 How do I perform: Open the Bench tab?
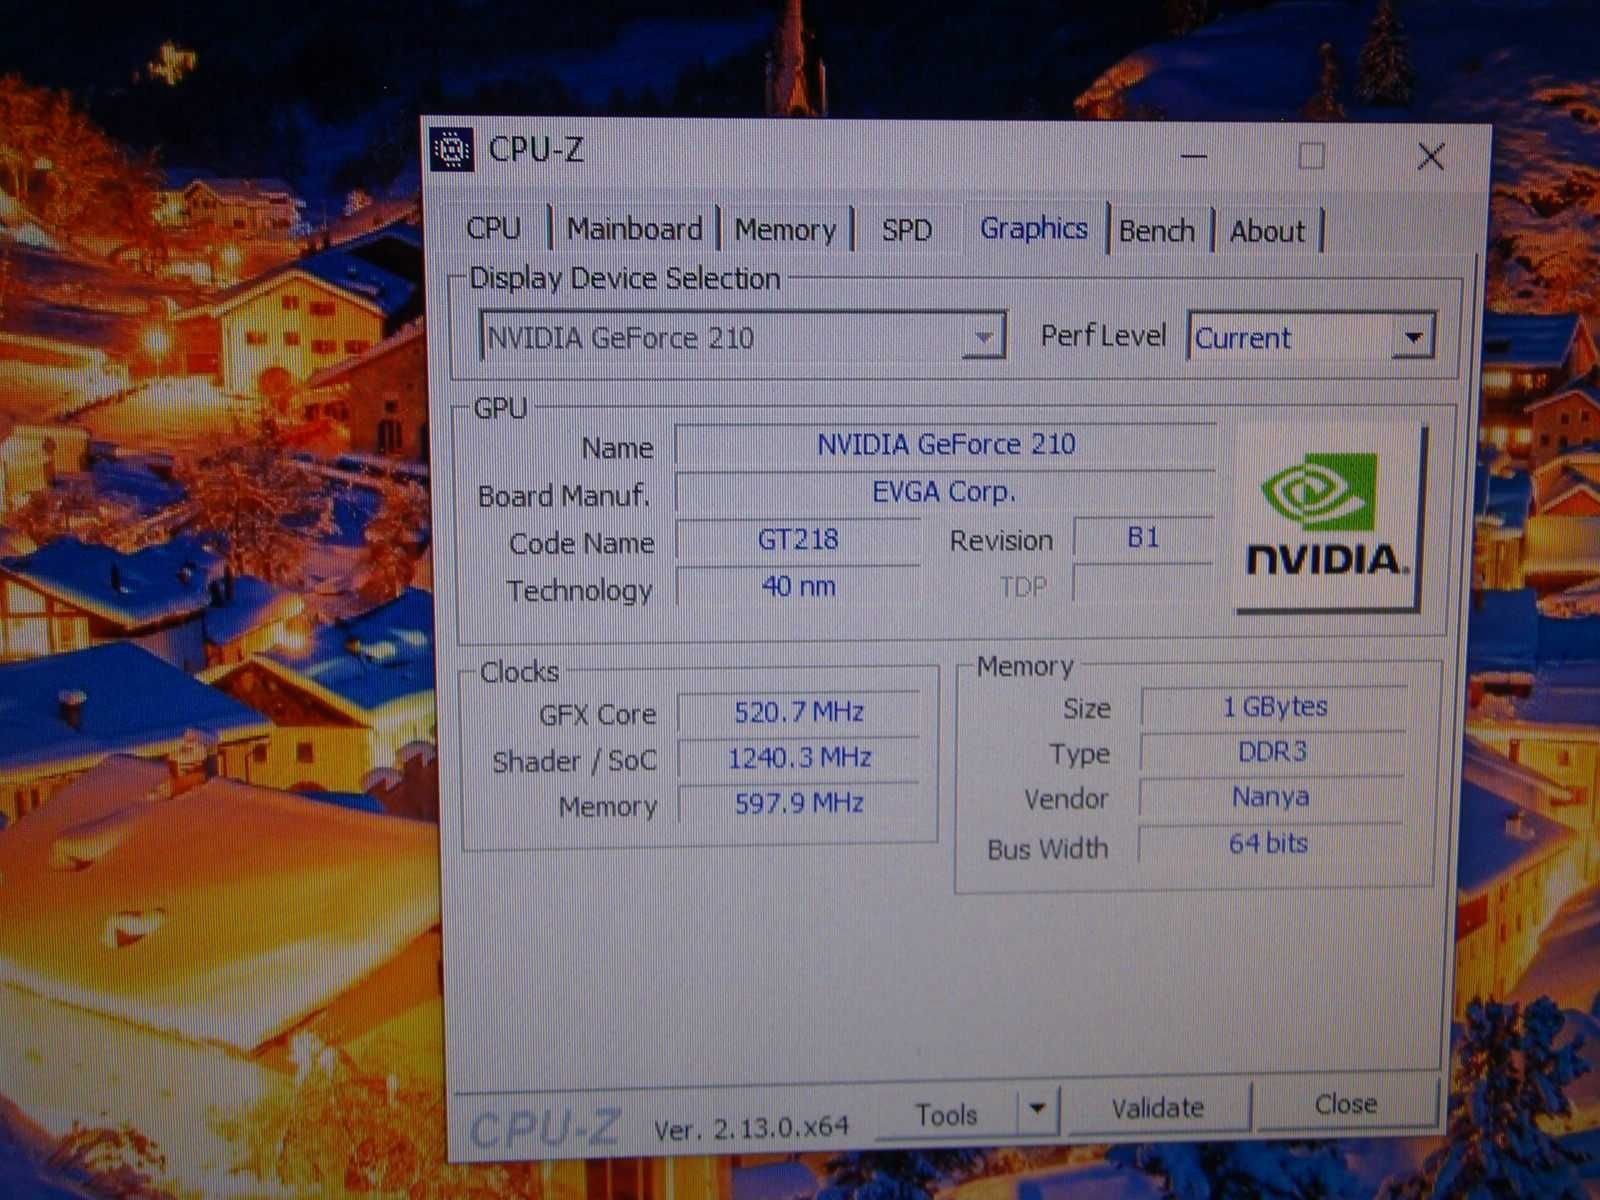[1158, 231]
